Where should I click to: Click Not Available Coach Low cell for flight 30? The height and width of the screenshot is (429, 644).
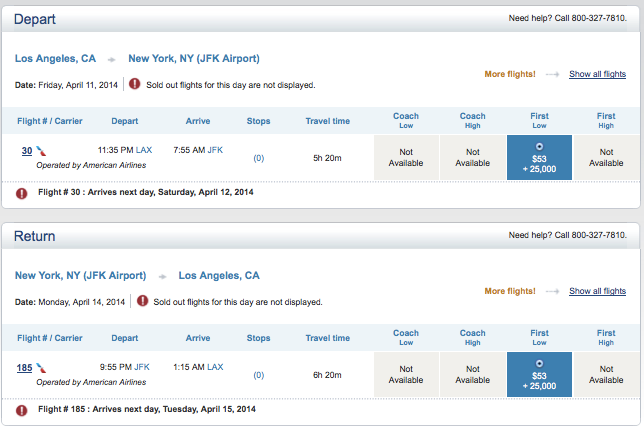coord(406,157)
